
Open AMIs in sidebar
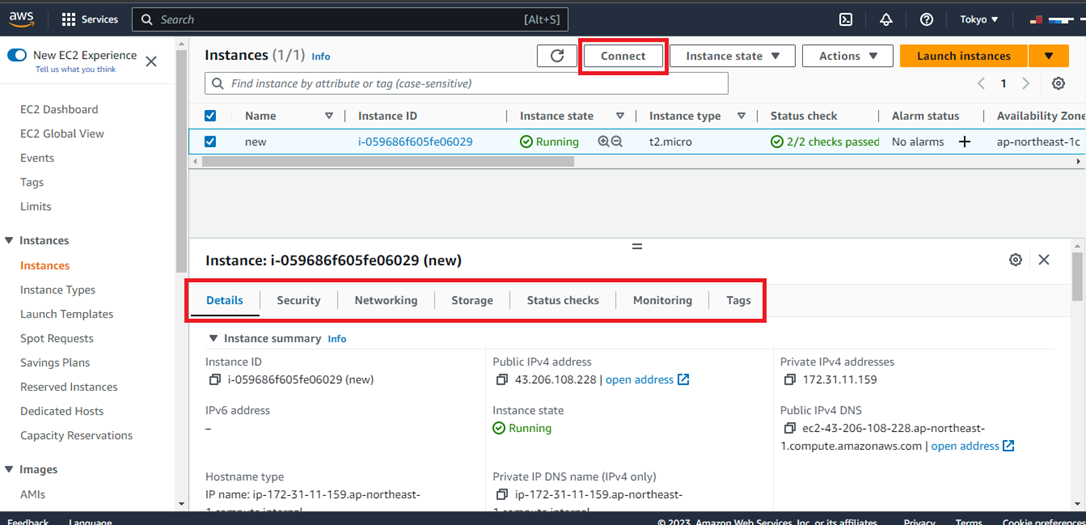click(33, 494)
